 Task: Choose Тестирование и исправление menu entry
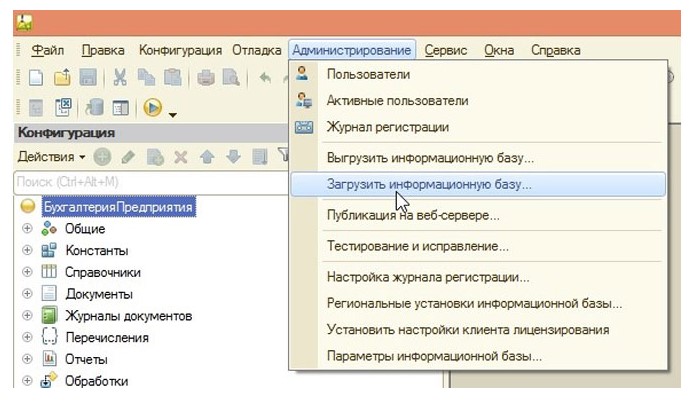(x=478, y=246)
